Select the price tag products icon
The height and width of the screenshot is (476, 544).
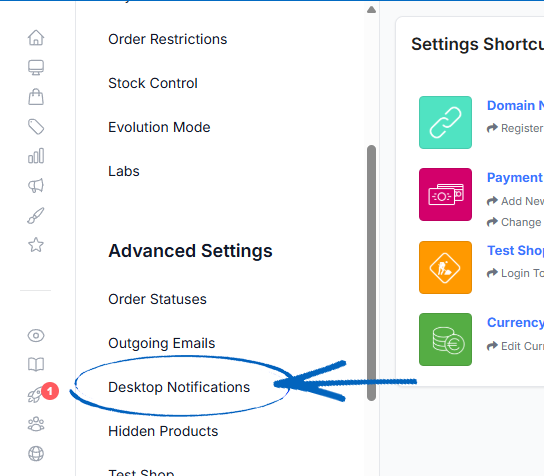coord(36,127)
